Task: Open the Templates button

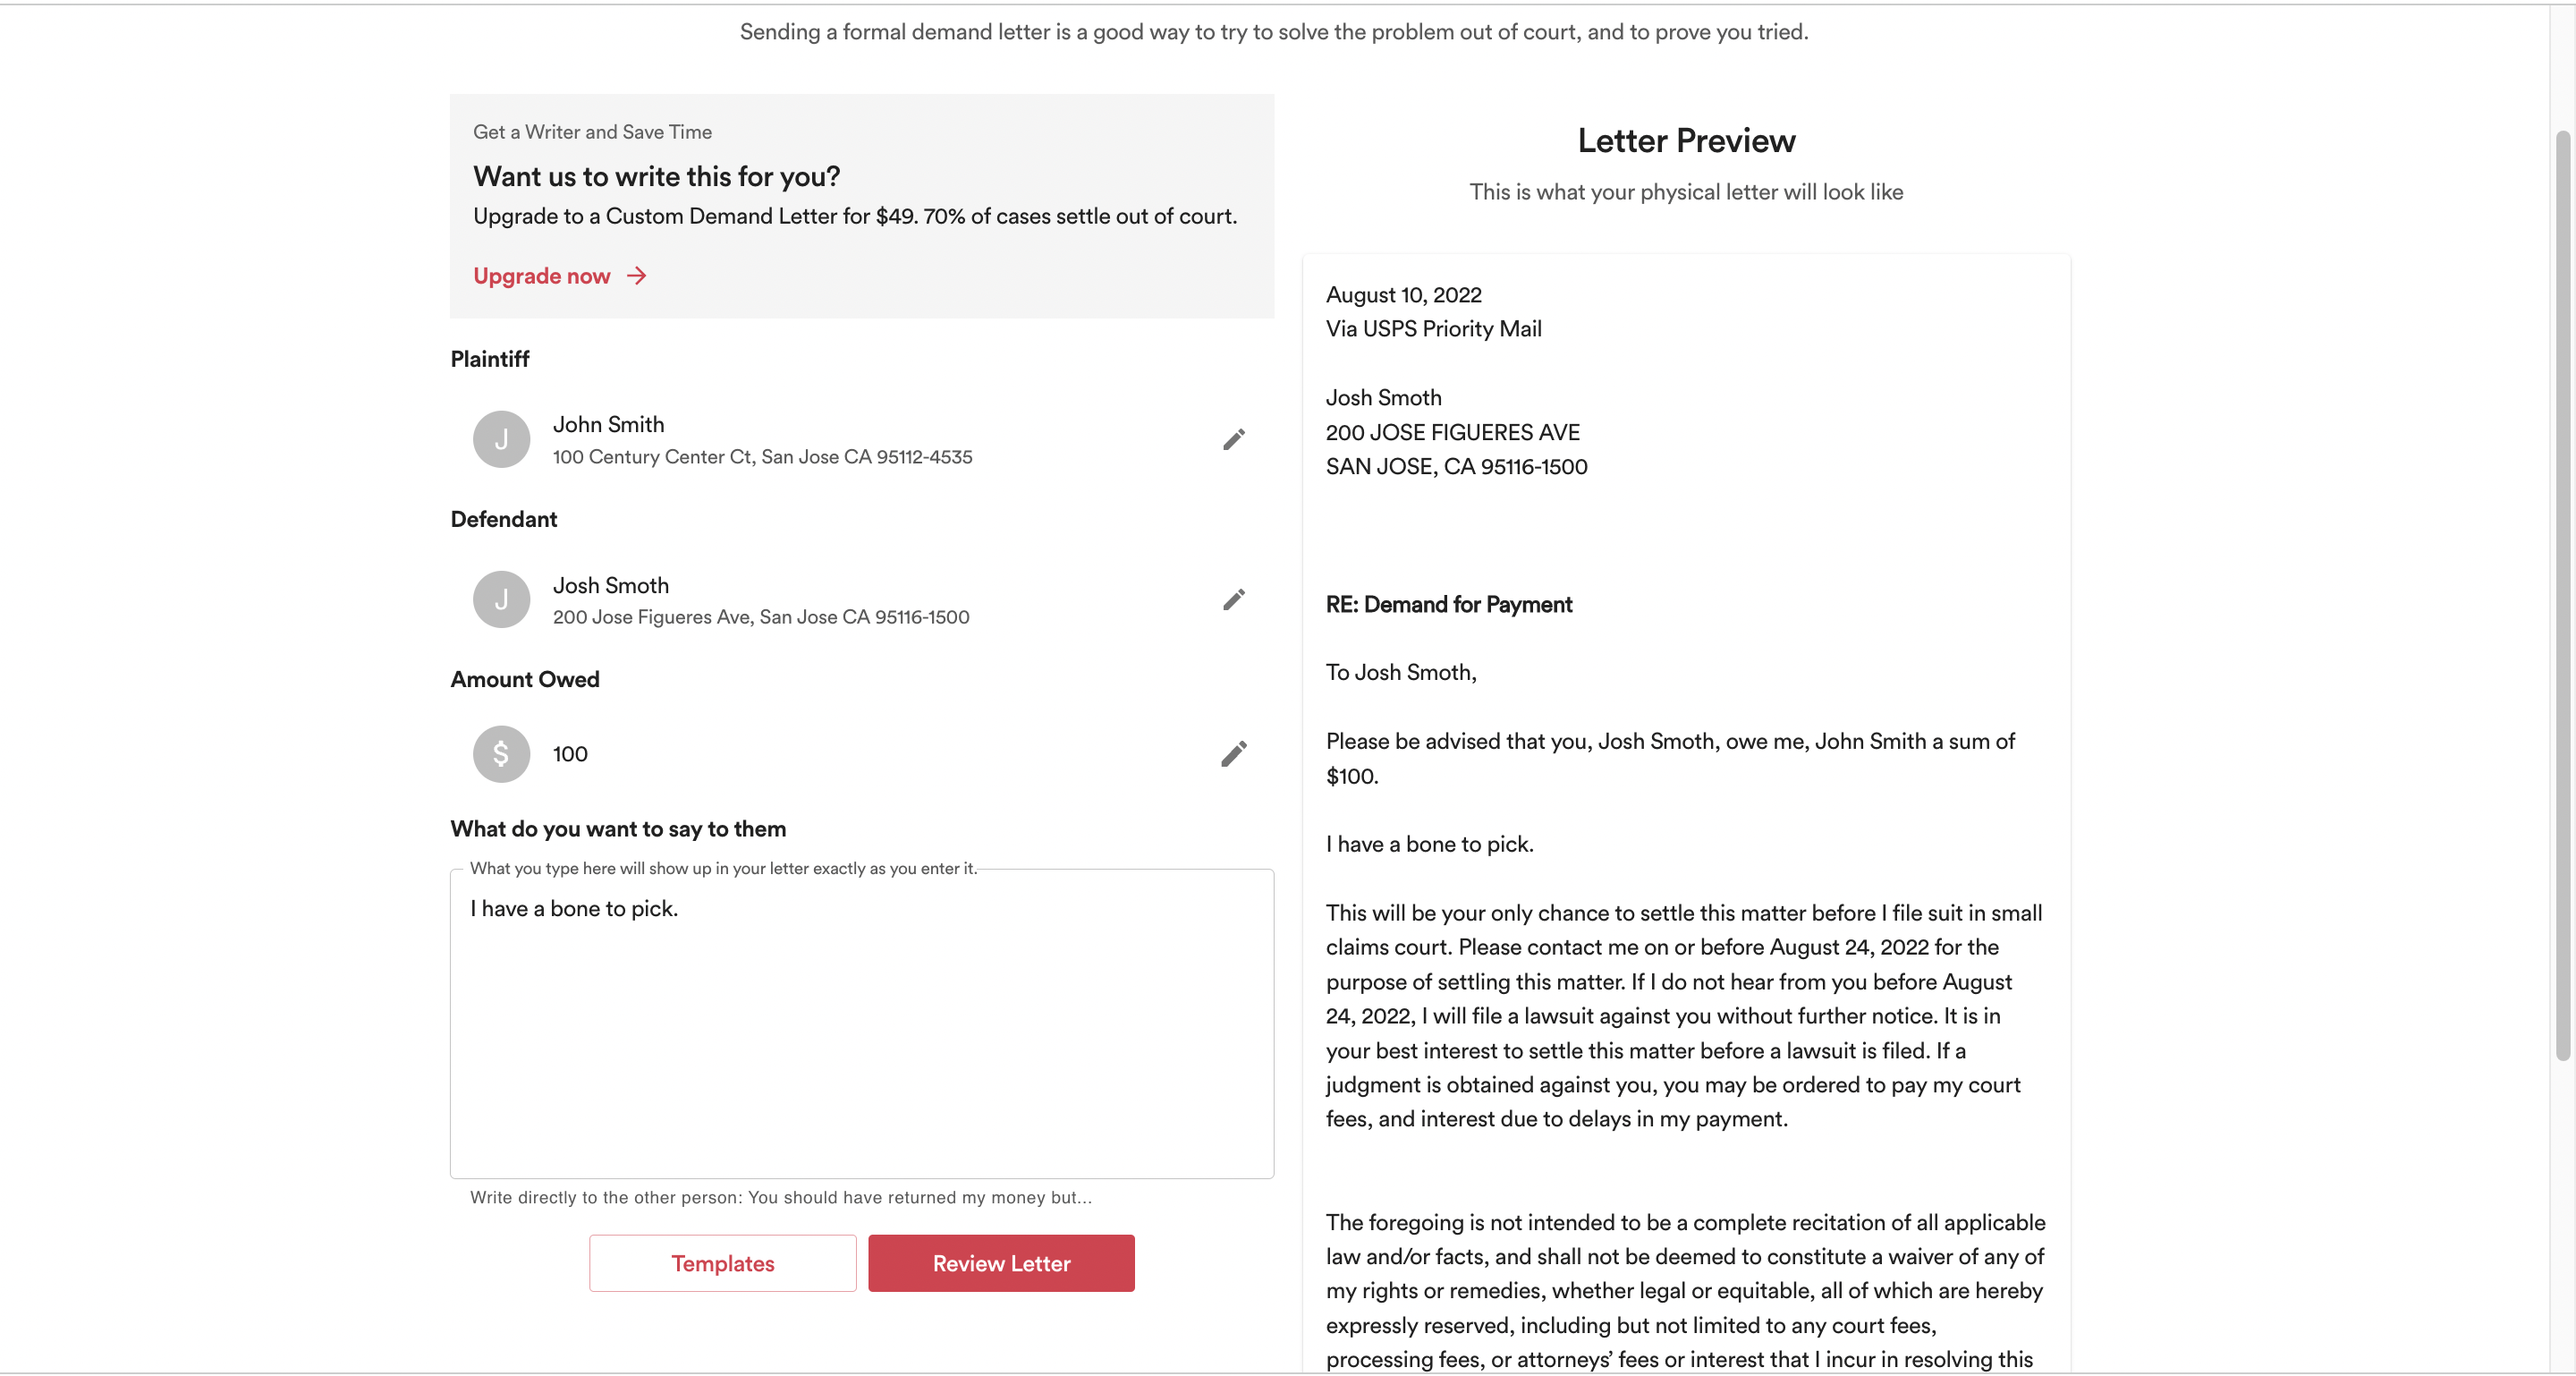Action: [722, 1263]
